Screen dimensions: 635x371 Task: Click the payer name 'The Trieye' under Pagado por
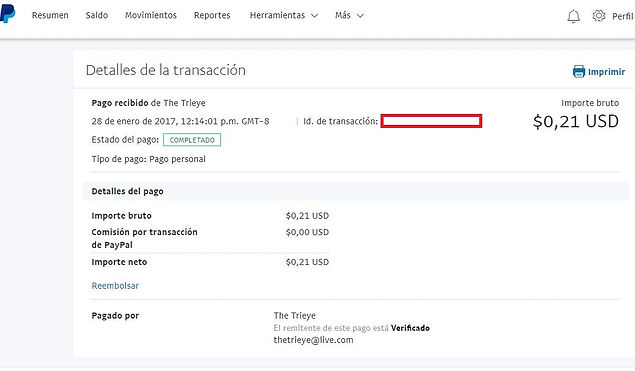coord(294,315)
